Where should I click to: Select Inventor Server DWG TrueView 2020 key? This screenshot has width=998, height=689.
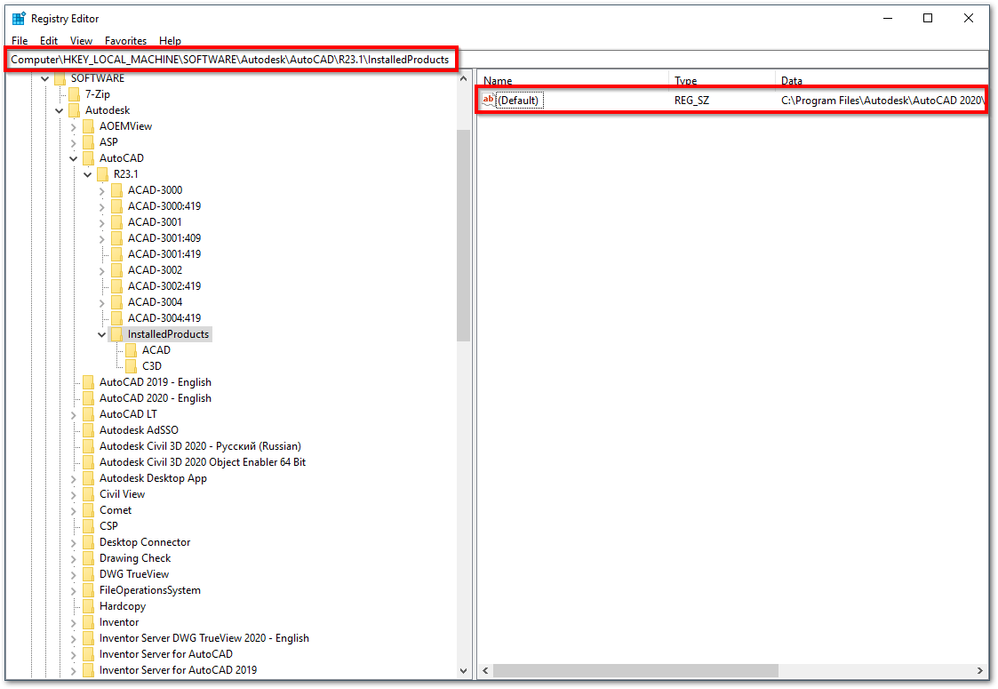tap(204, 638)
